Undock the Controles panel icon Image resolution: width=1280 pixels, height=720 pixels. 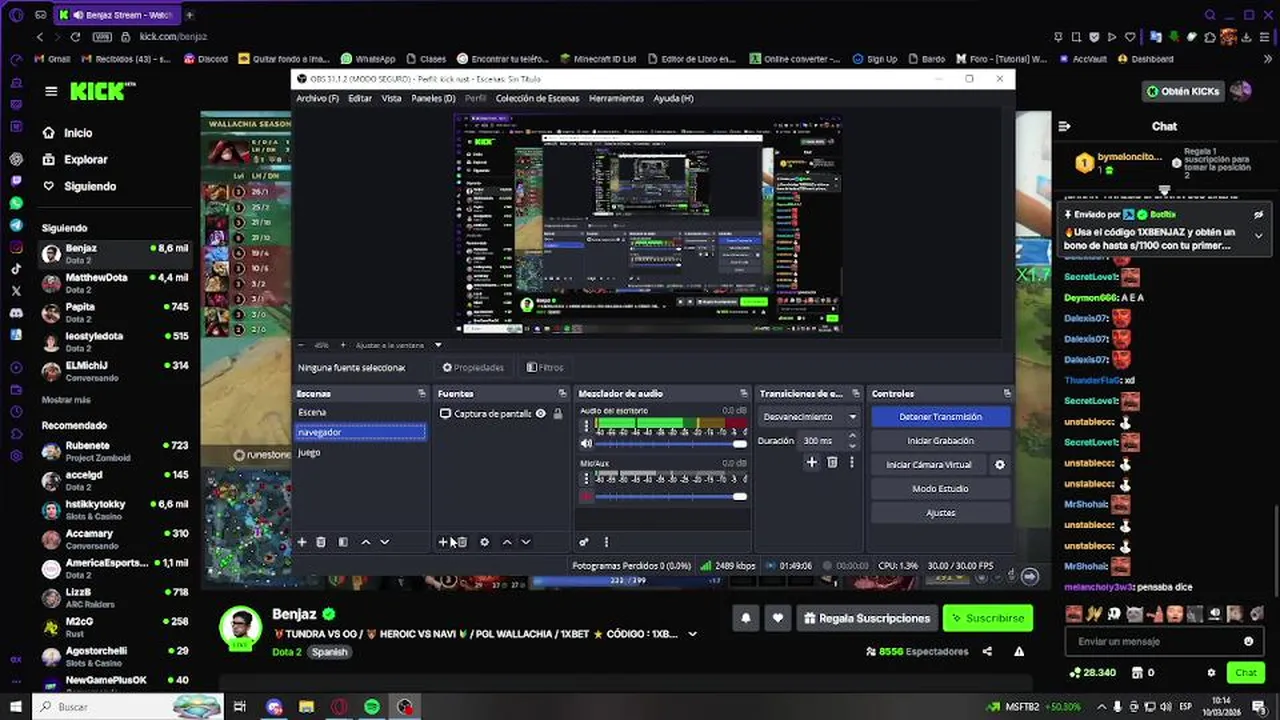click(1007, 394)
